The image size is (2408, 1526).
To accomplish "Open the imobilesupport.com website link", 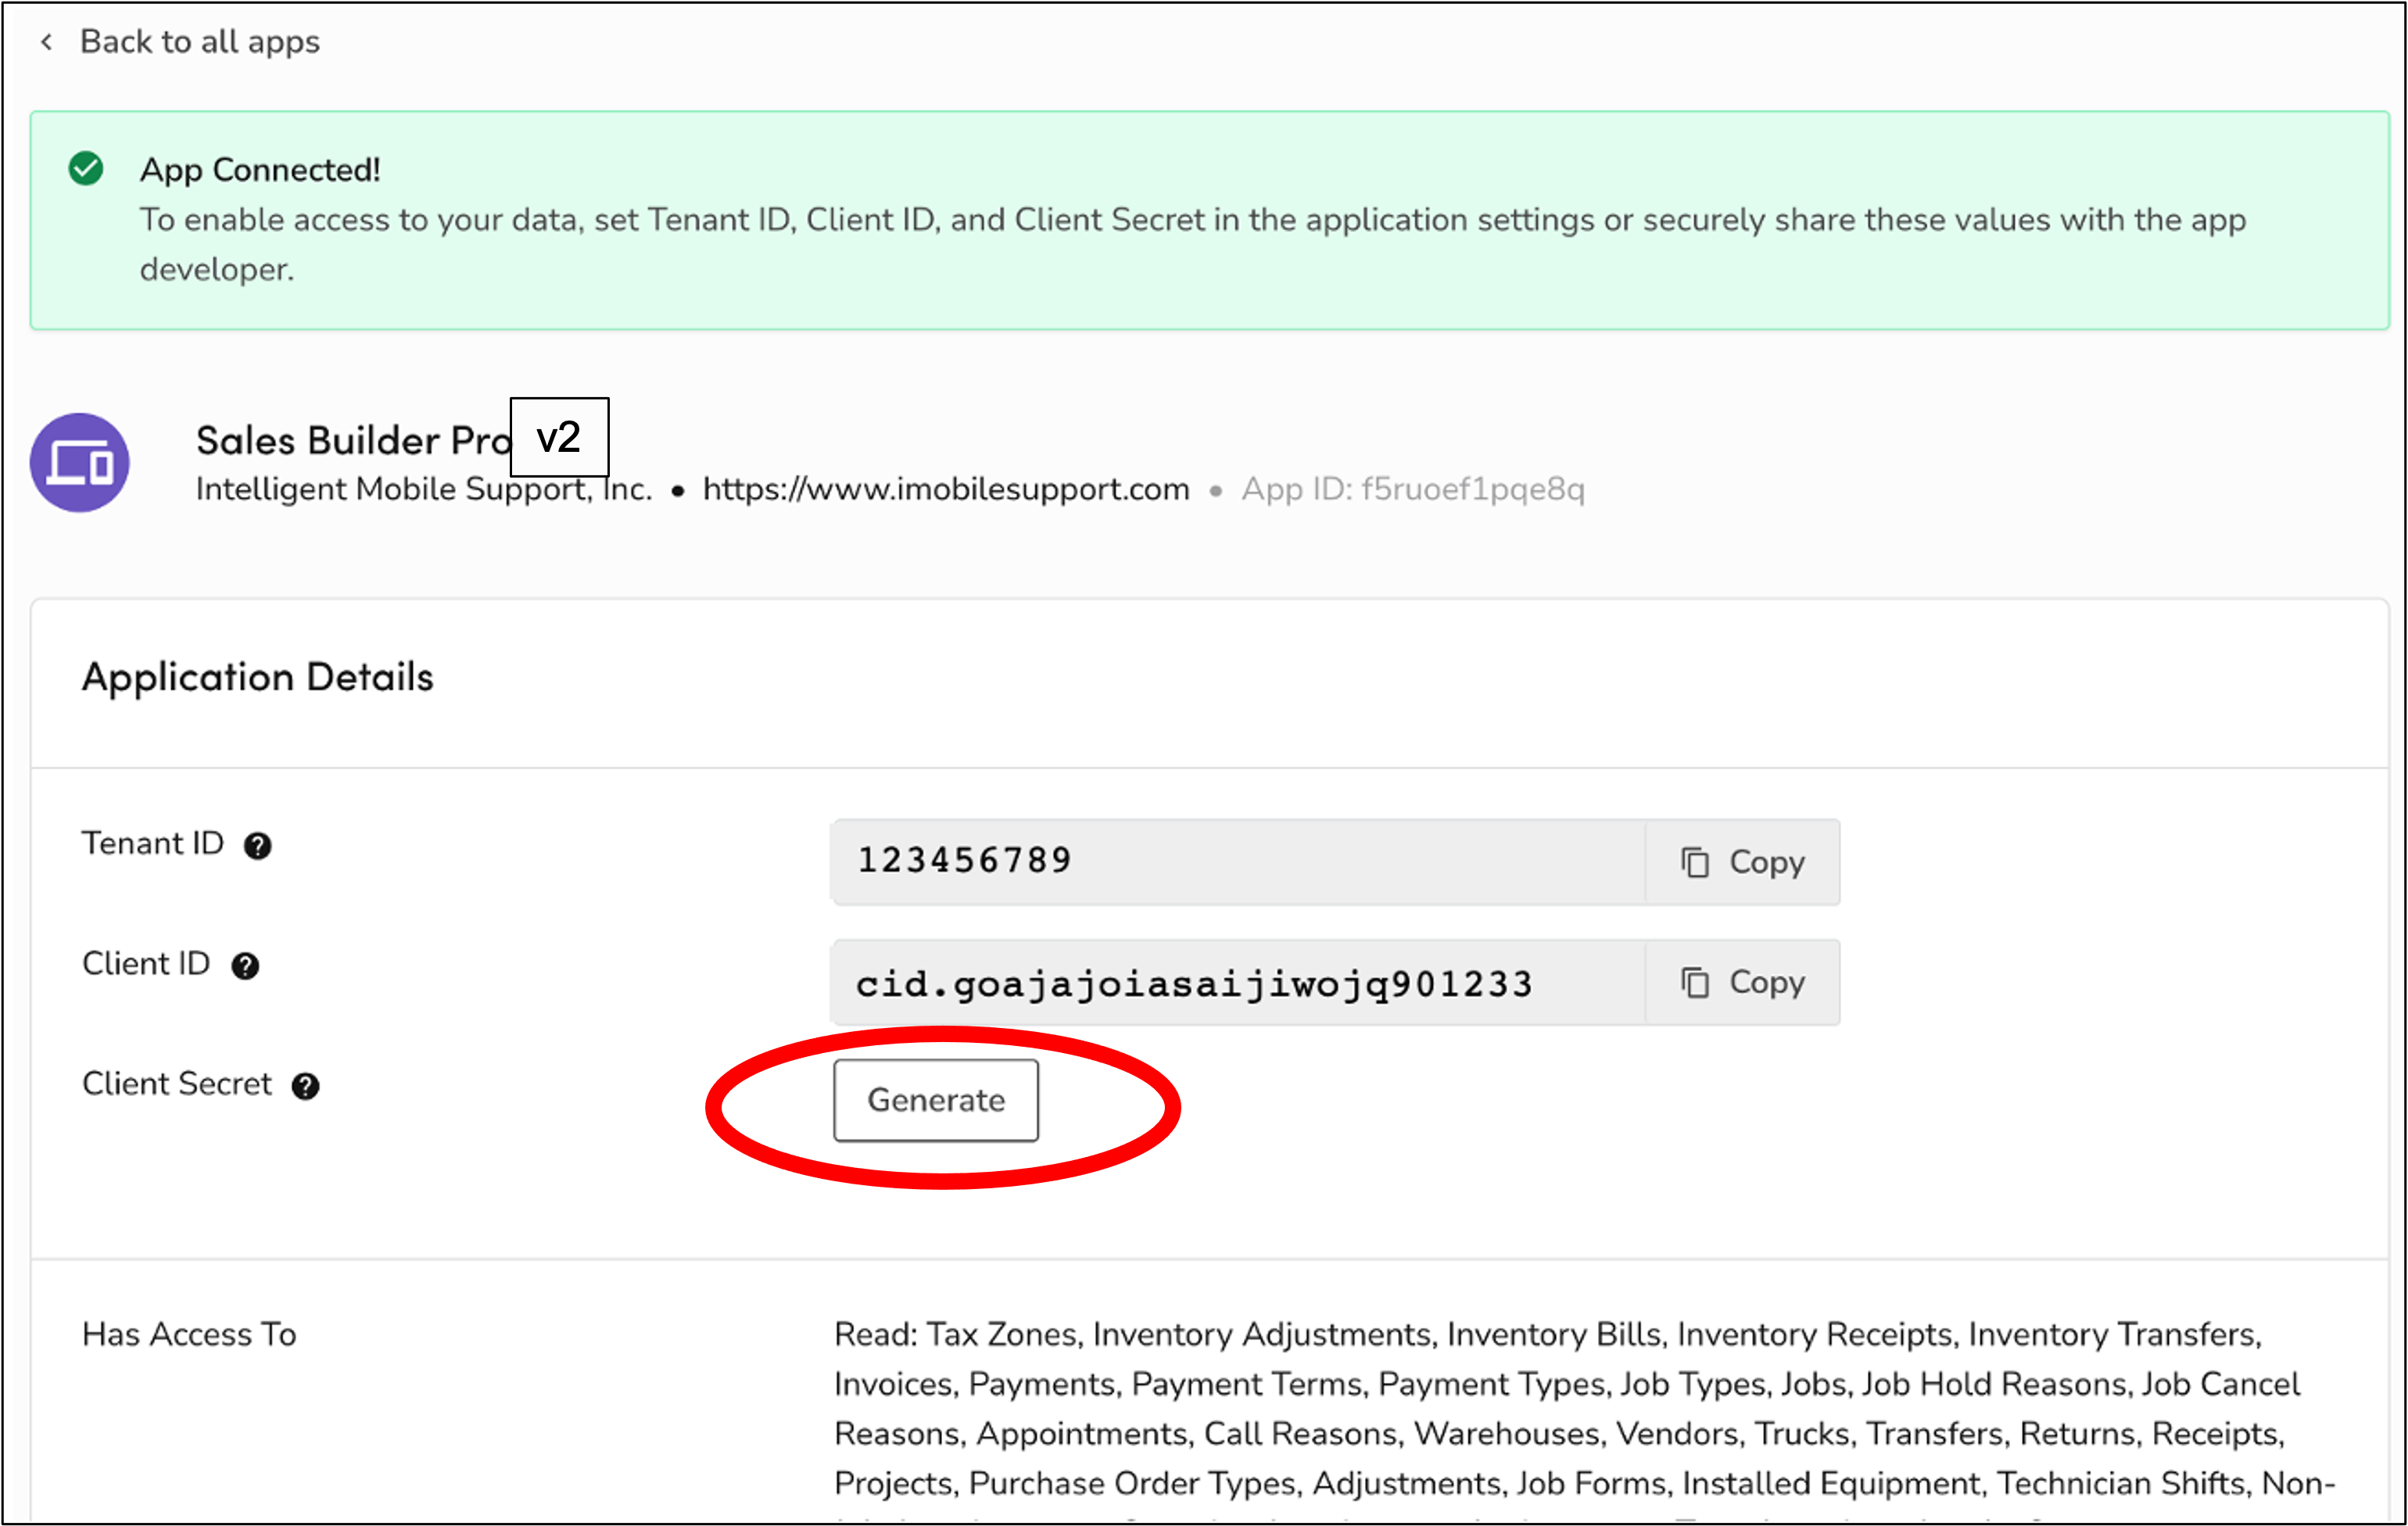I will [x=946, y=489].
